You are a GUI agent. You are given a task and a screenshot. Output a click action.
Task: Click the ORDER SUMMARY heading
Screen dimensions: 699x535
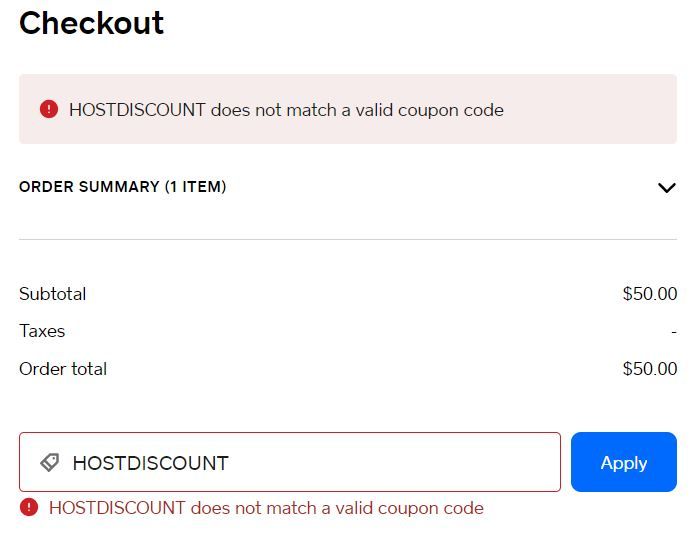(89, 187)
